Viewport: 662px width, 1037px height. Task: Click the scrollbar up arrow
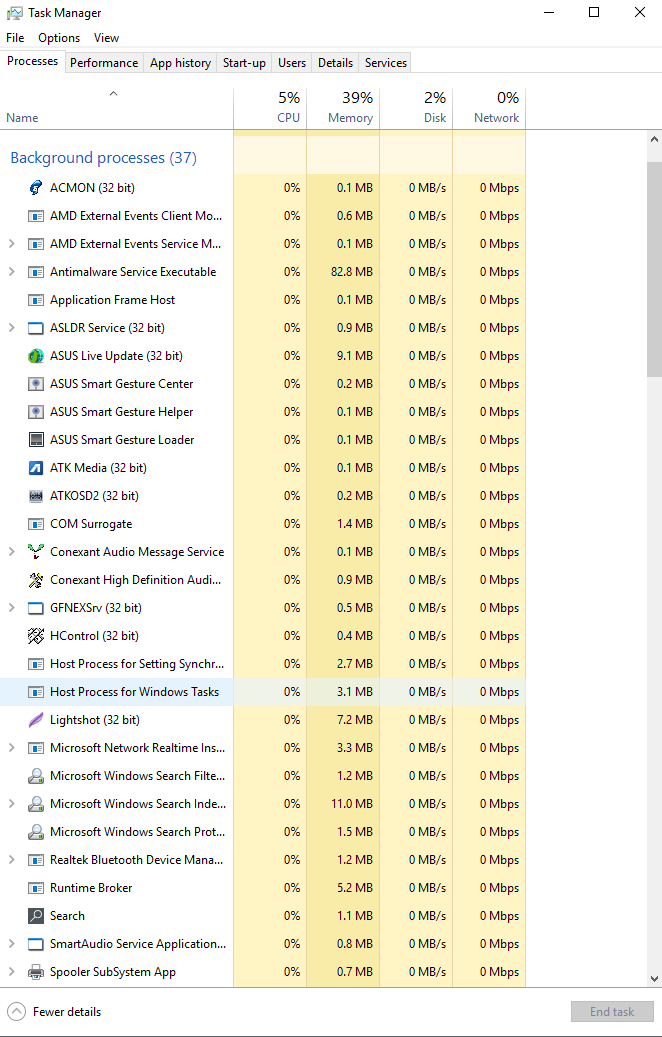click(x=654, y=140)
